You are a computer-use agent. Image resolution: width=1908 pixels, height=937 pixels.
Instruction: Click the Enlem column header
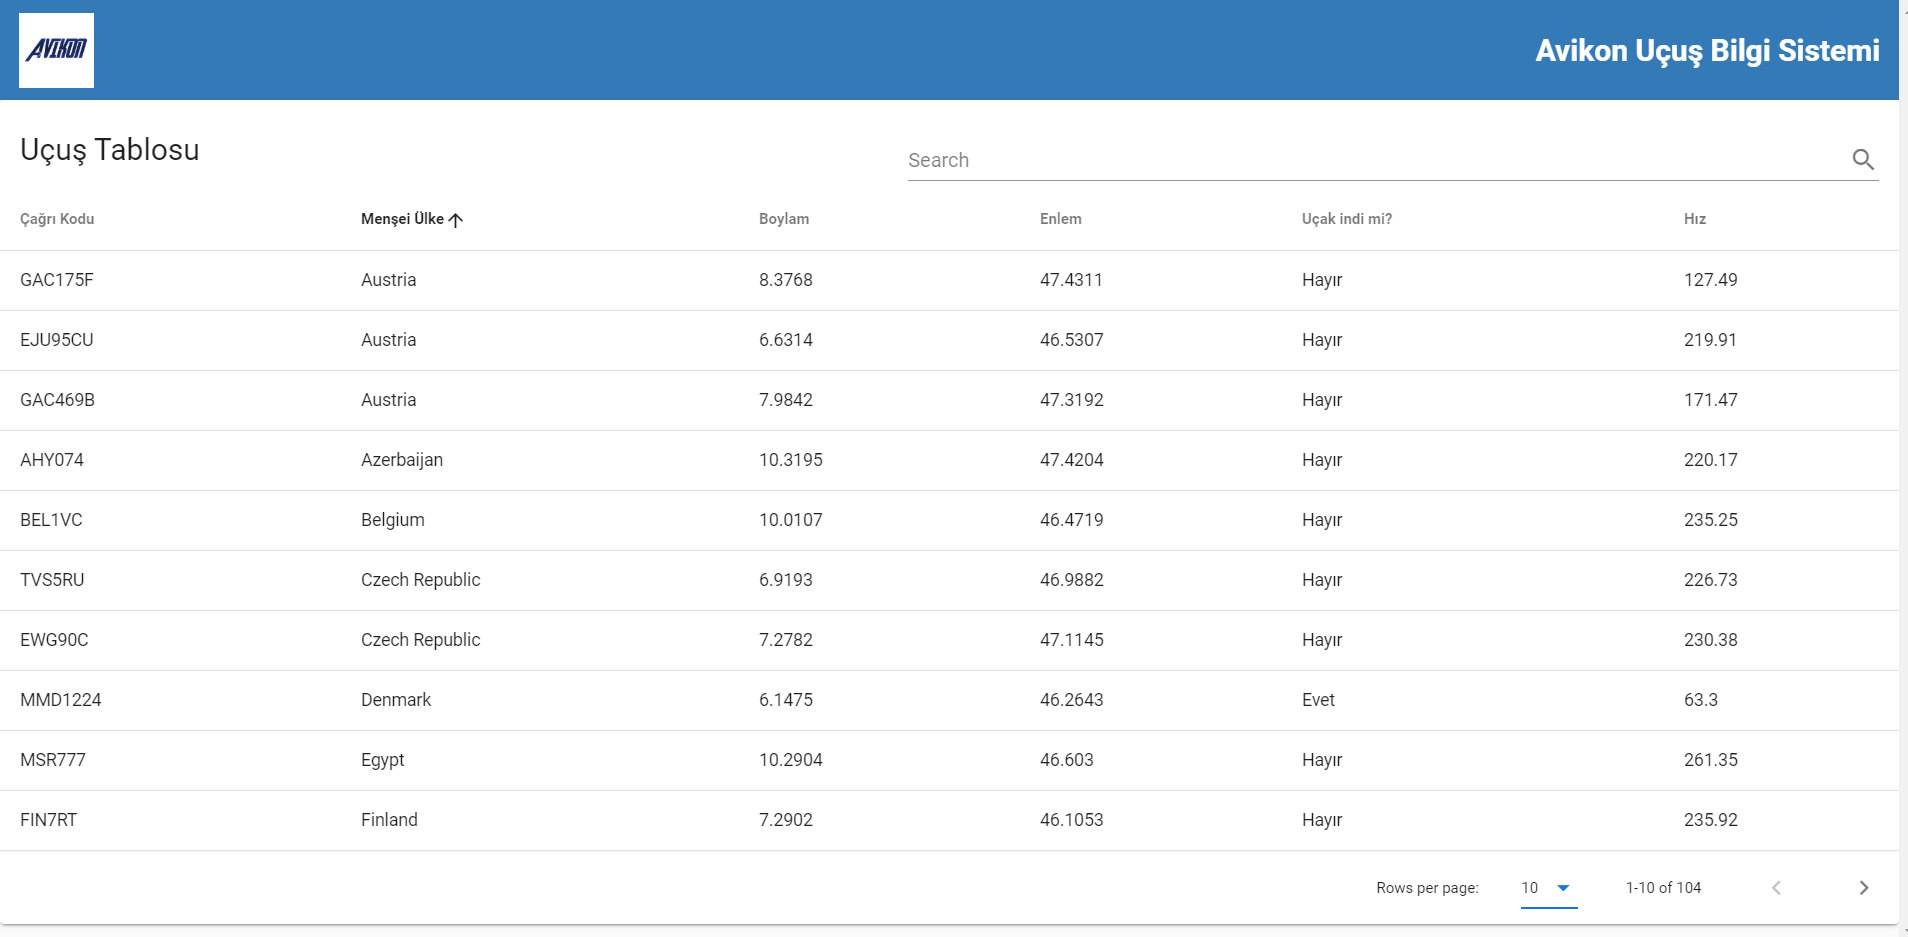(1060, 219)
